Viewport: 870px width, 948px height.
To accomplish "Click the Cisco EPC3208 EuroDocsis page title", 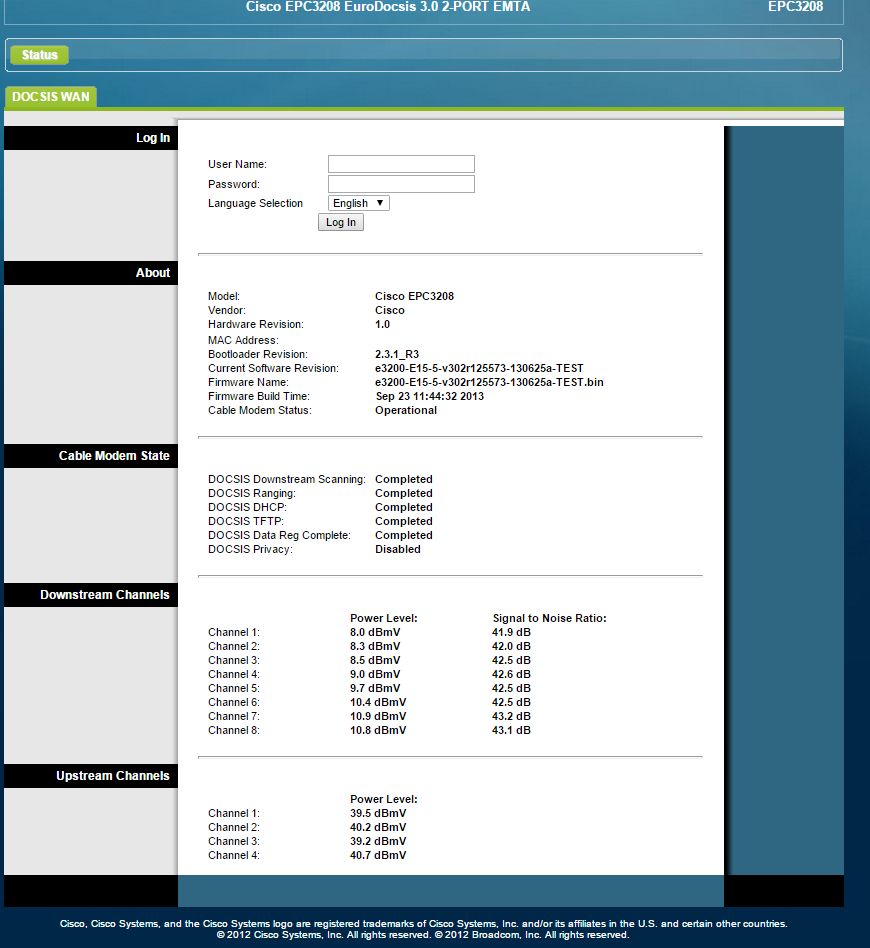I will 388,7.
